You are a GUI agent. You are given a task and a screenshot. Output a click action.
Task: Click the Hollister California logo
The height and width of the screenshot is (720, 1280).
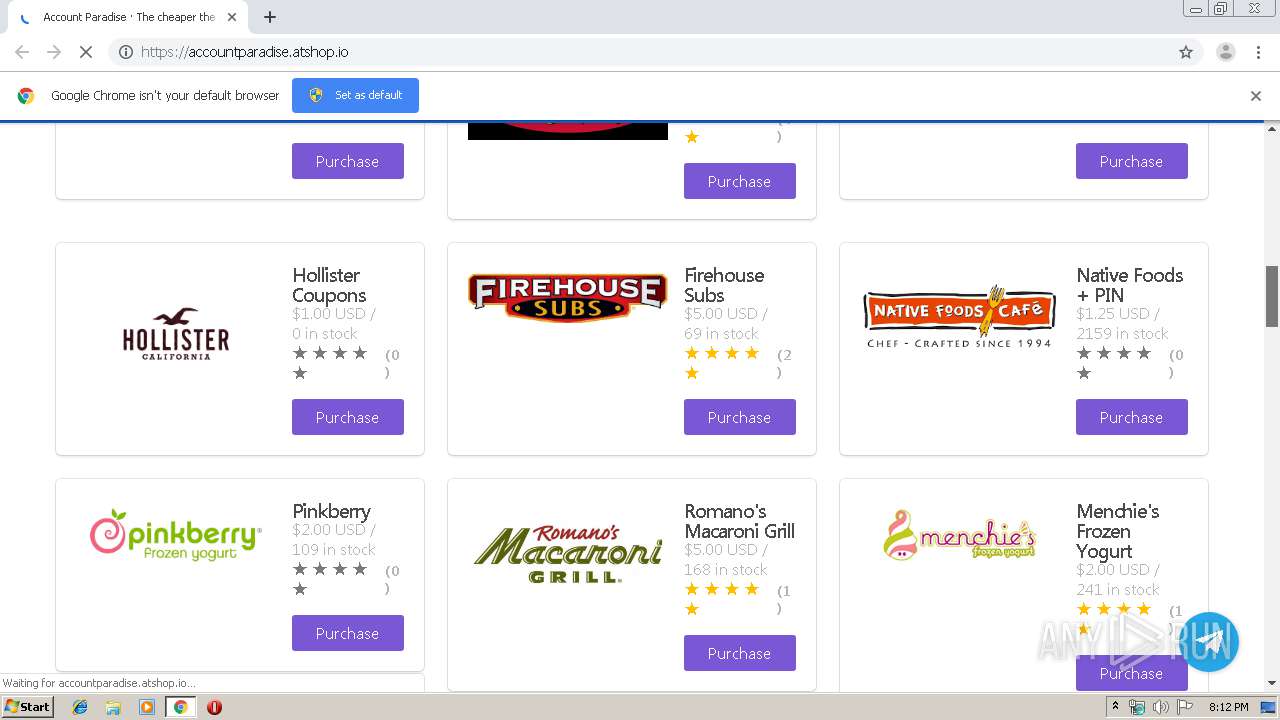pos(176,333)
